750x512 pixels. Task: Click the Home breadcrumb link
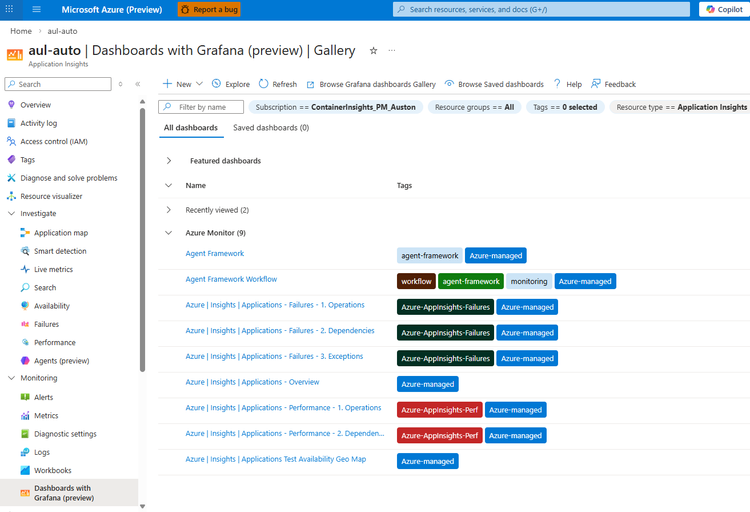click(21, 31)
